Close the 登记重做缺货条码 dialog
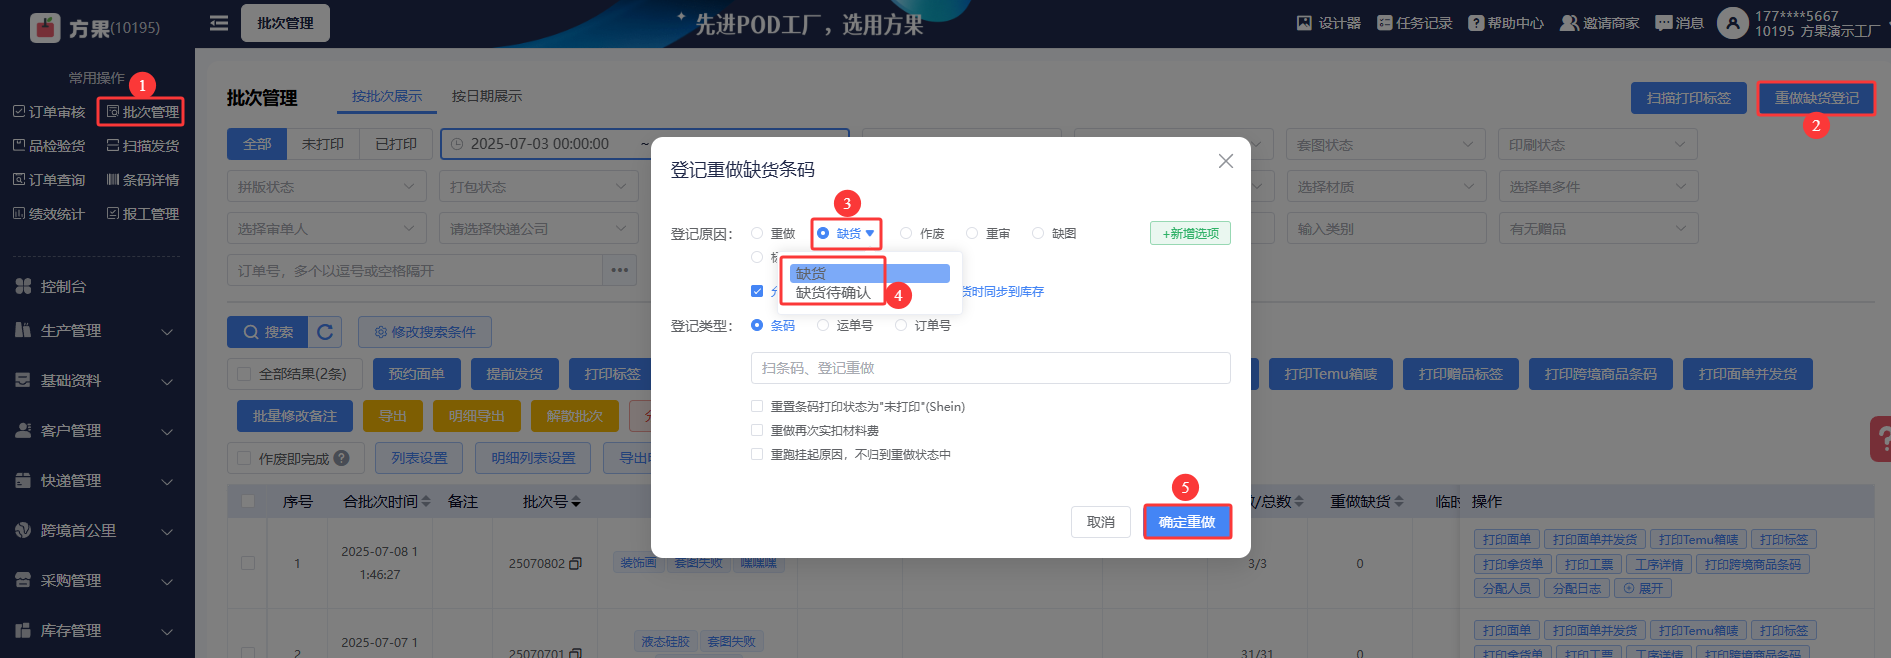This screenshot has height=658, width=1891. (x=1225, y=161)
